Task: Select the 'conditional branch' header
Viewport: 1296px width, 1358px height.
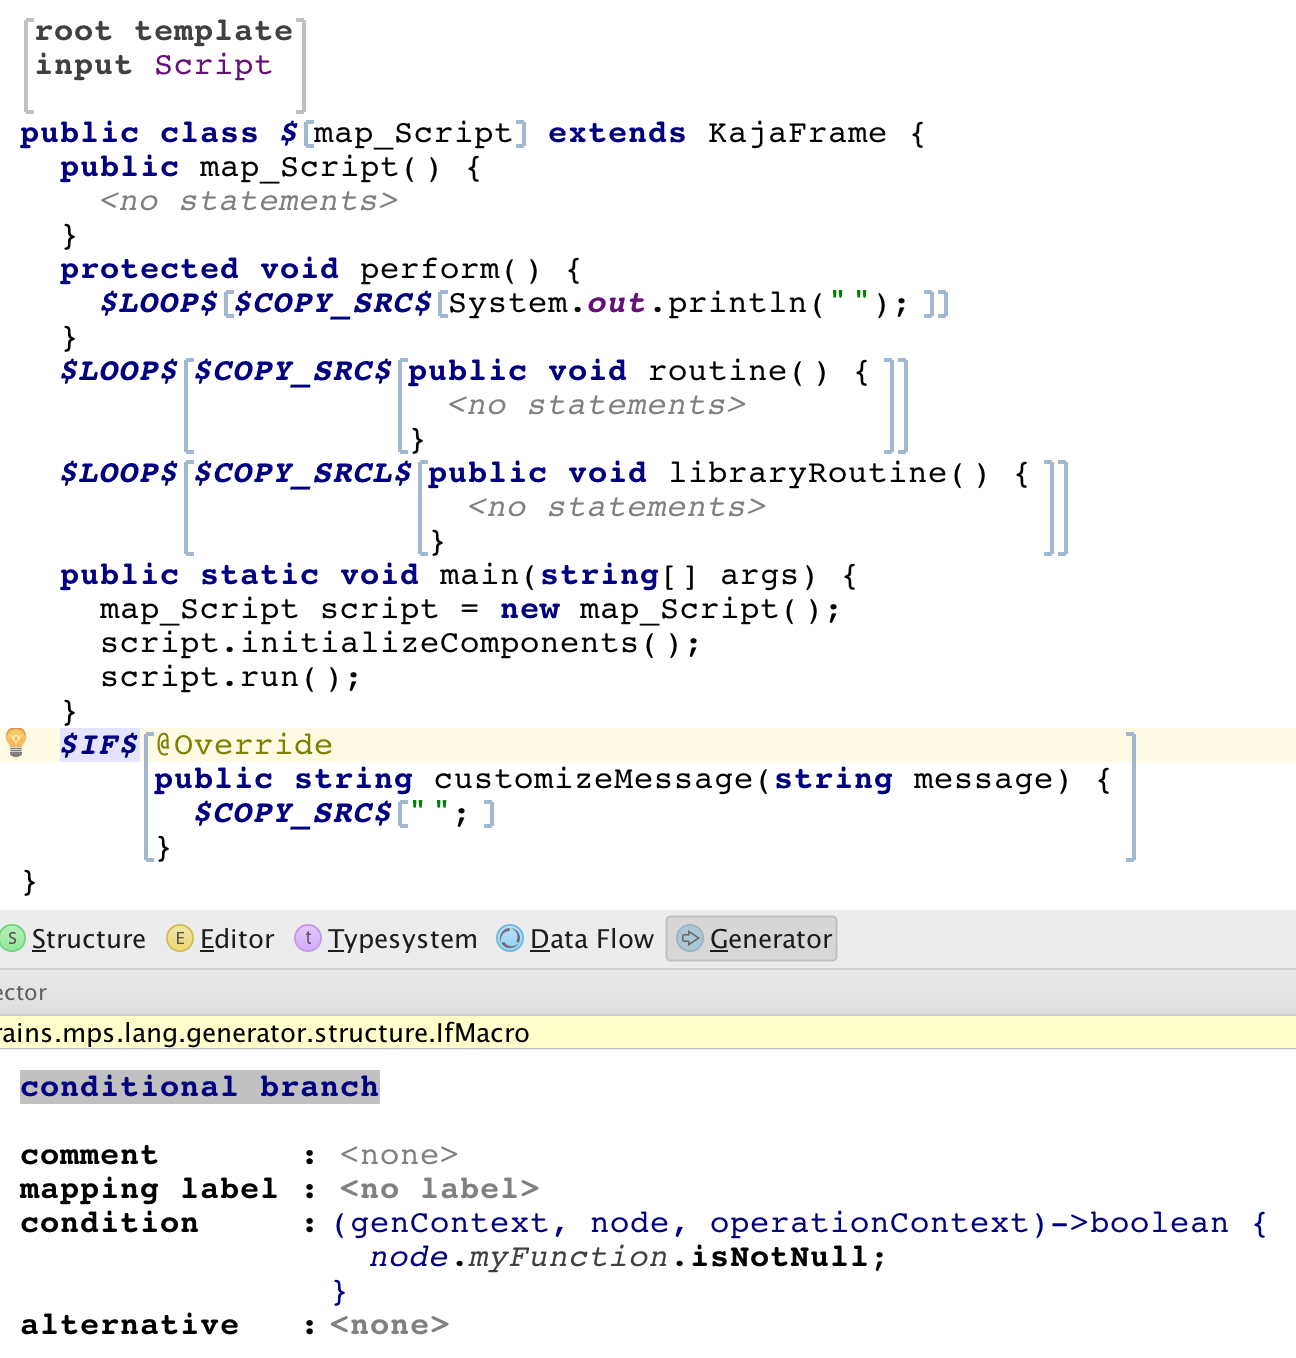Action: point(200,1087)
